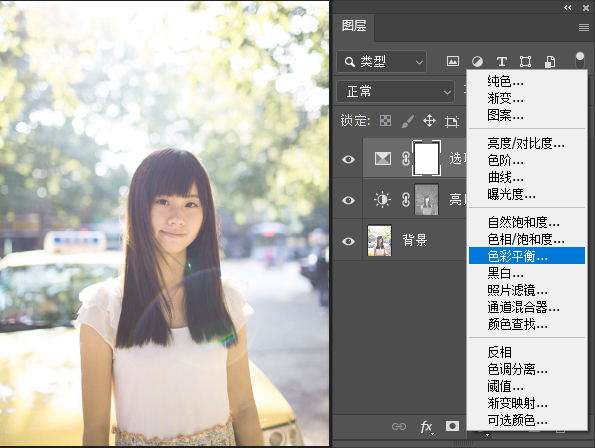595x448 pixels.
Task: Add layer mask icon at bottom
Action: click(452, 426)
